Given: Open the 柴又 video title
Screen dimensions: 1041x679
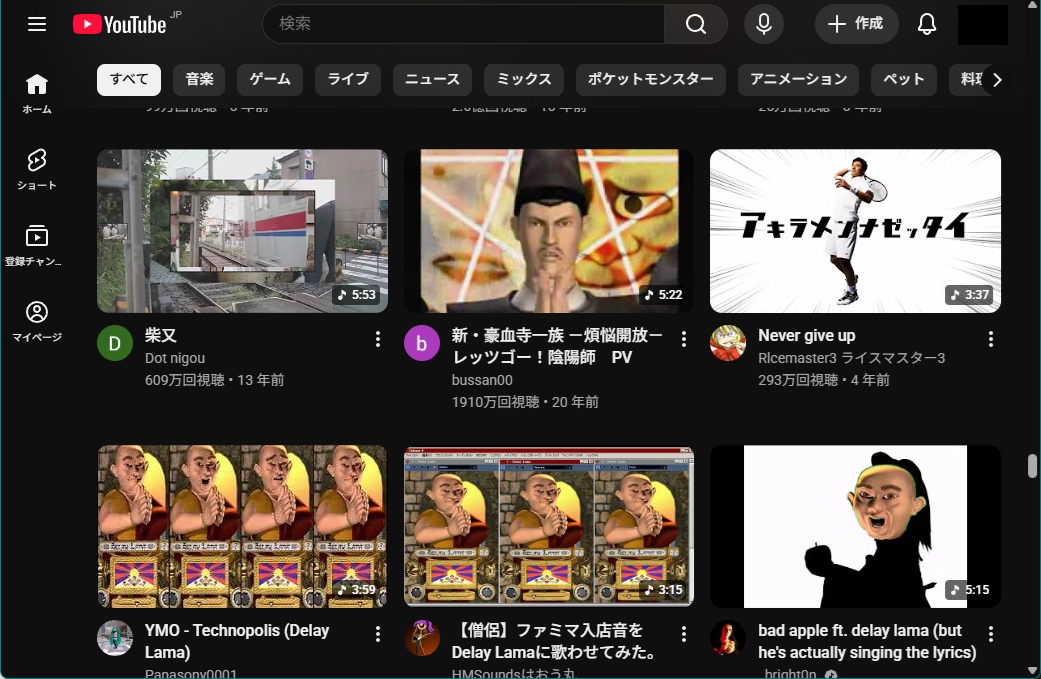Looking at the screenshot, I should click(161, 335).
